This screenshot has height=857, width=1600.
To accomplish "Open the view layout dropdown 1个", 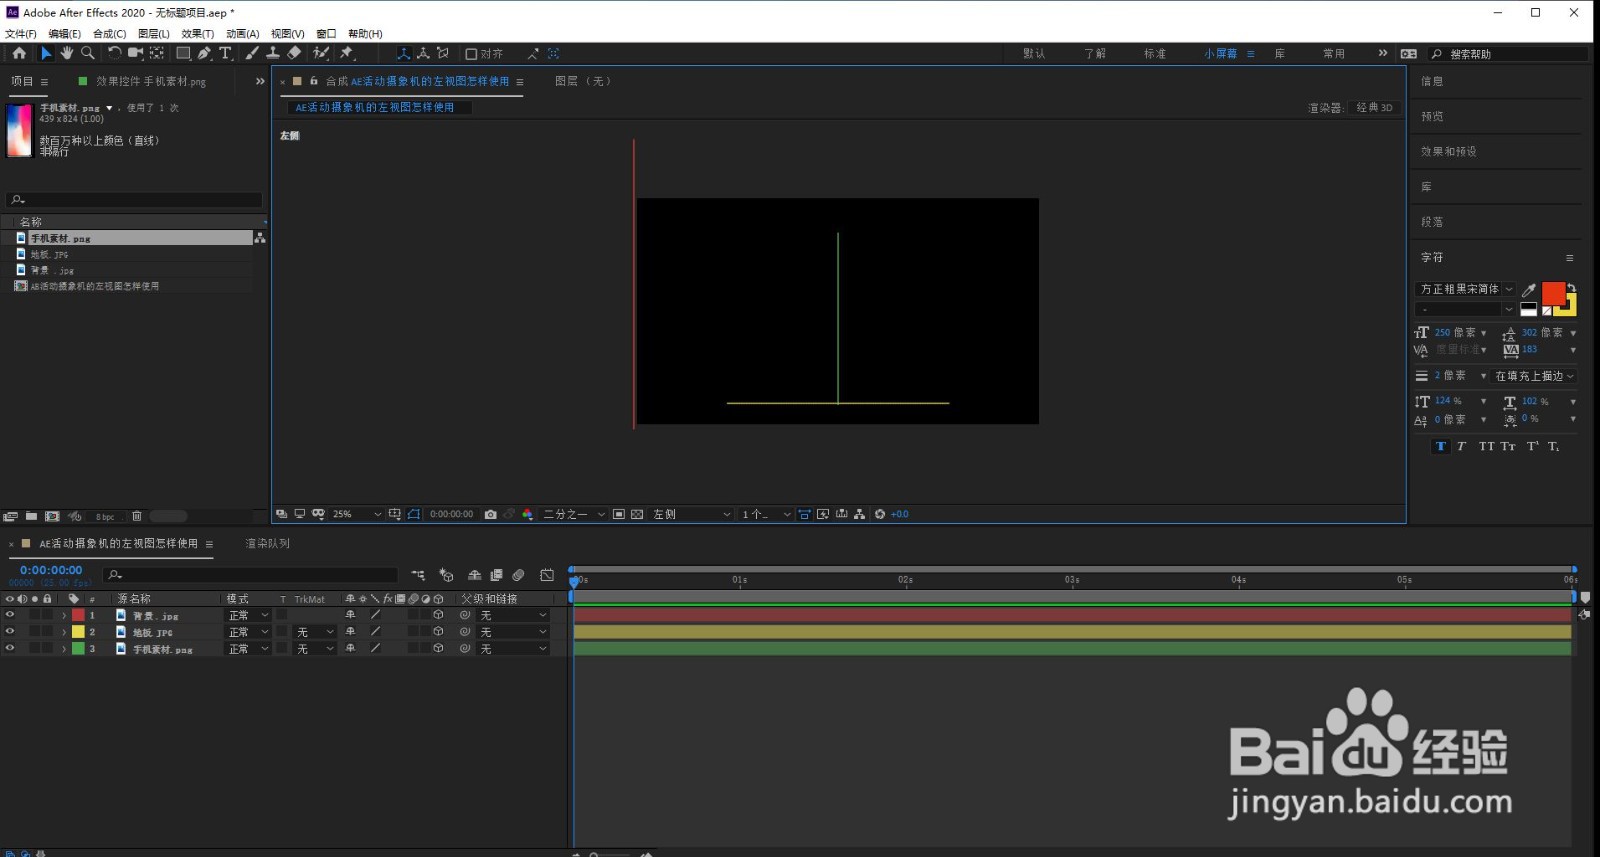I will 766,514.
